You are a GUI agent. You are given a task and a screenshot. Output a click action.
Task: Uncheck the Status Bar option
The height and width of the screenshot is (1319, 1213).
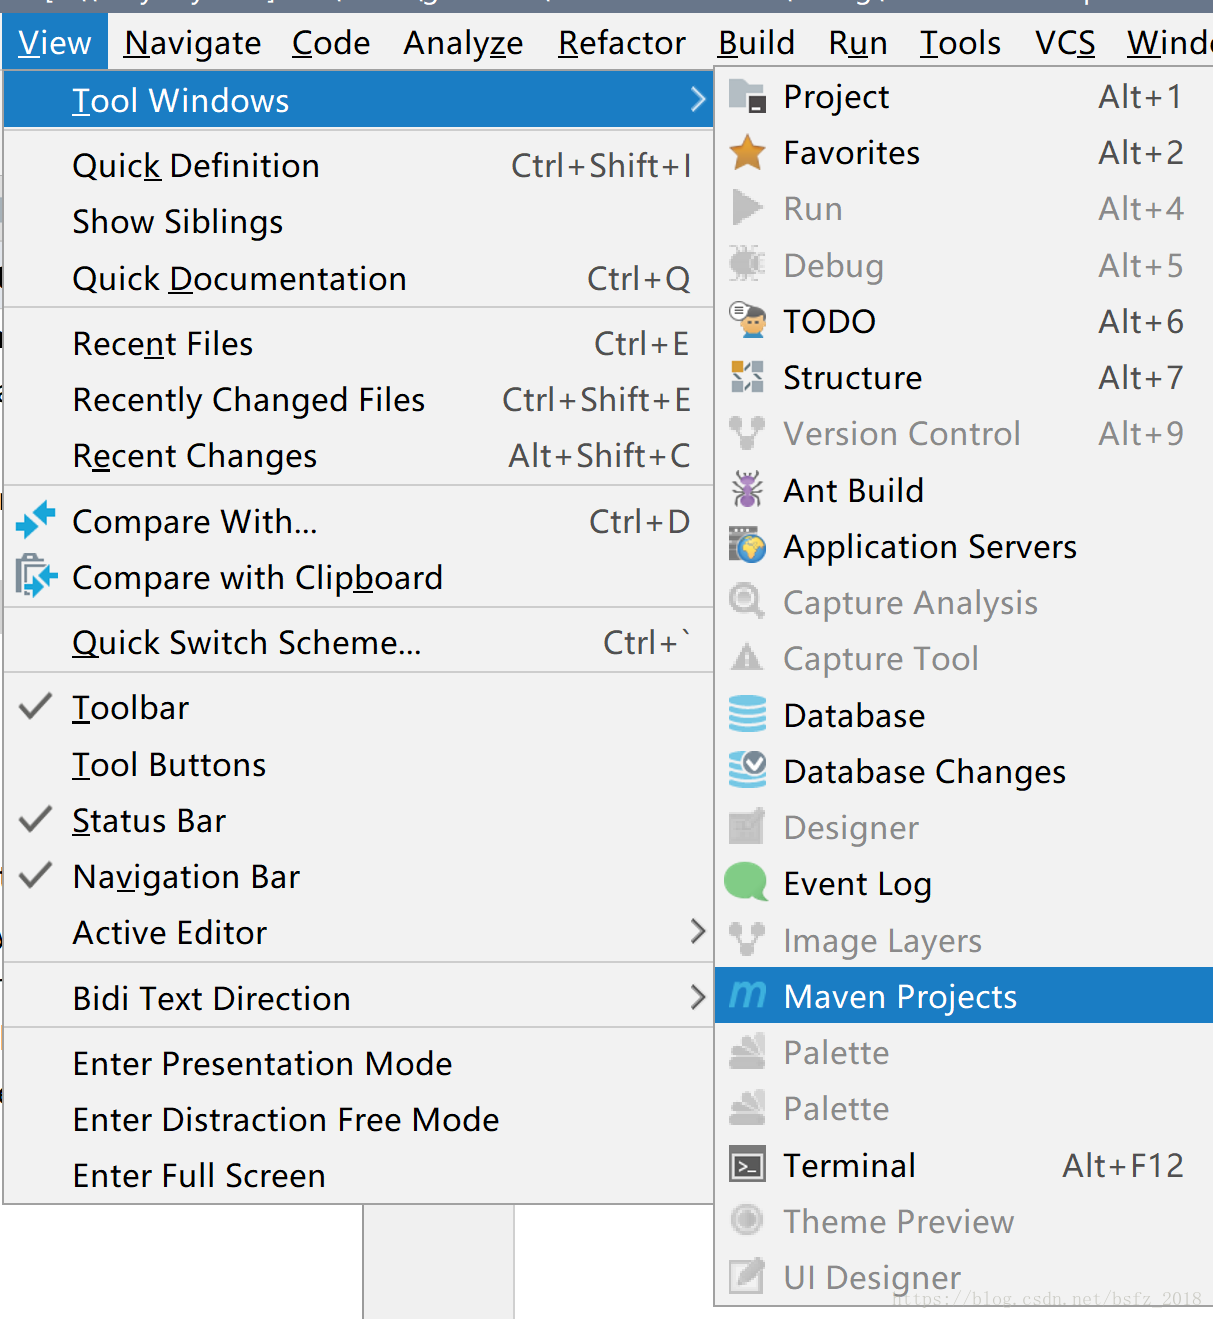[36, 820]
